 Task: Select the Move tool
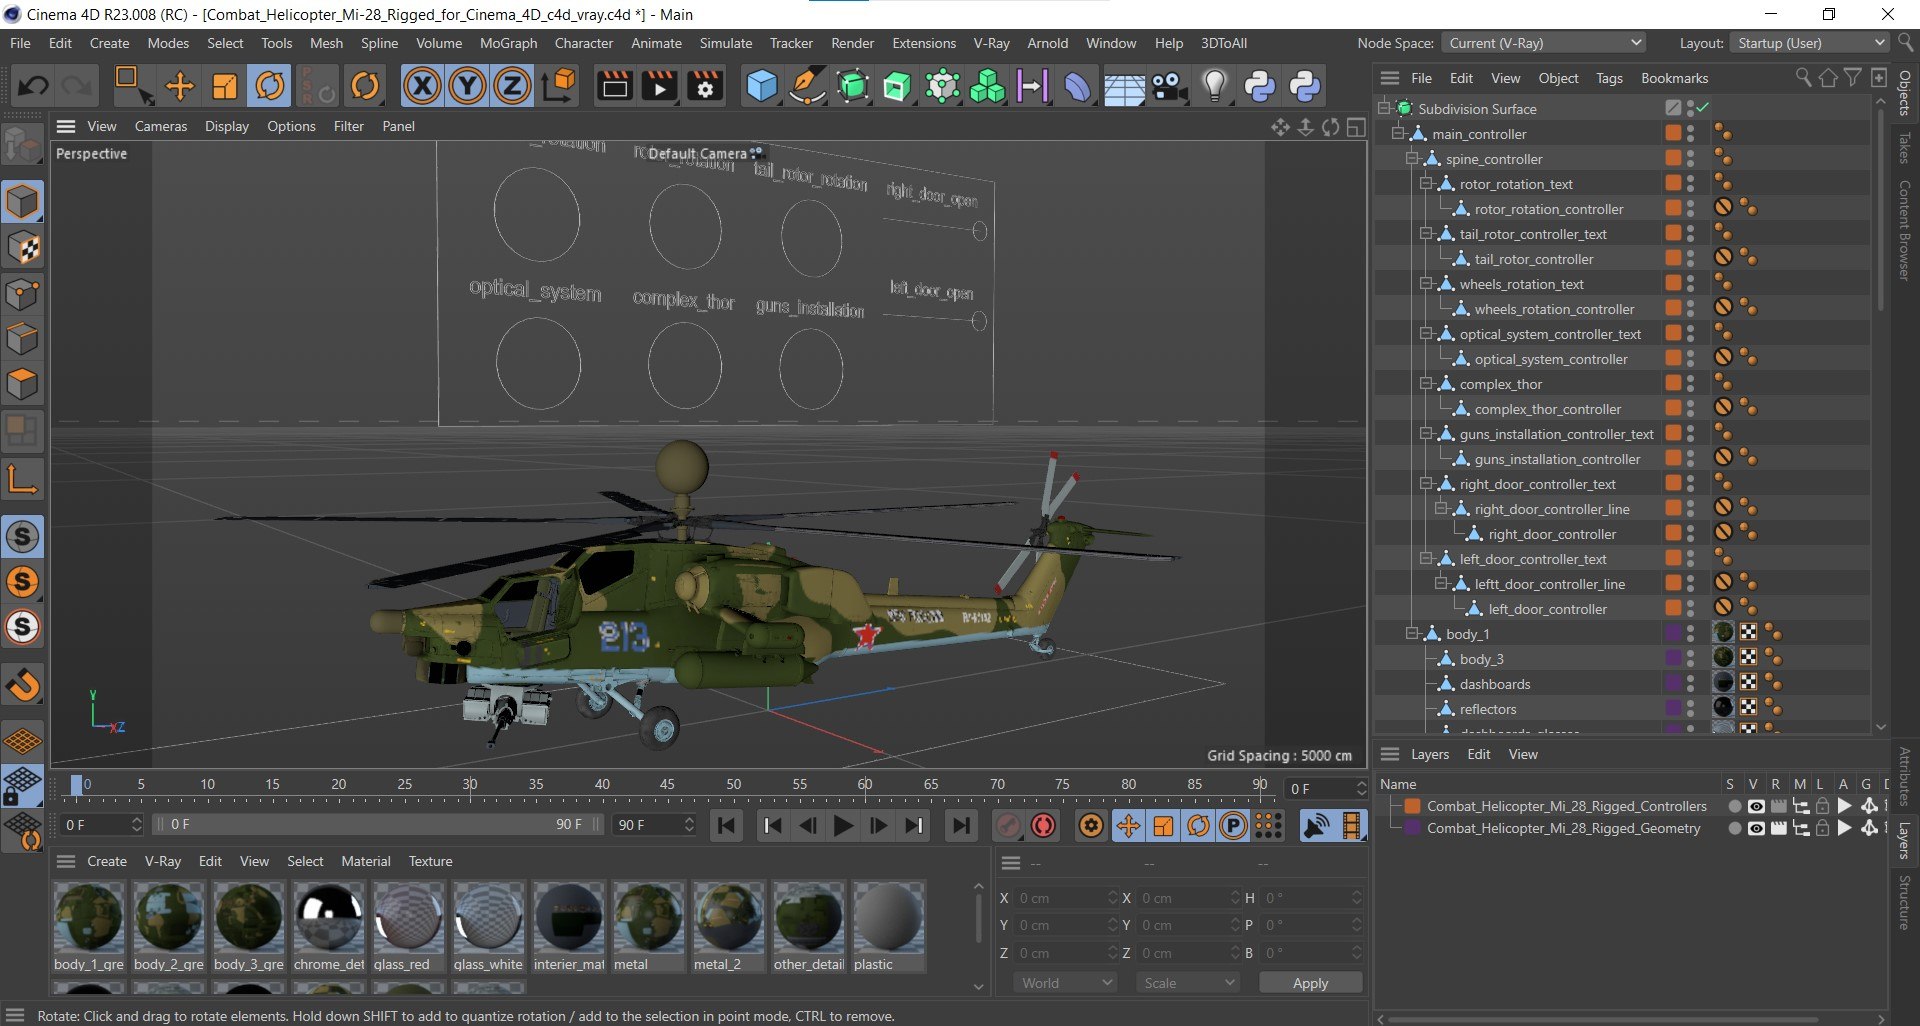pyautogui.click(x=180, y=86)
